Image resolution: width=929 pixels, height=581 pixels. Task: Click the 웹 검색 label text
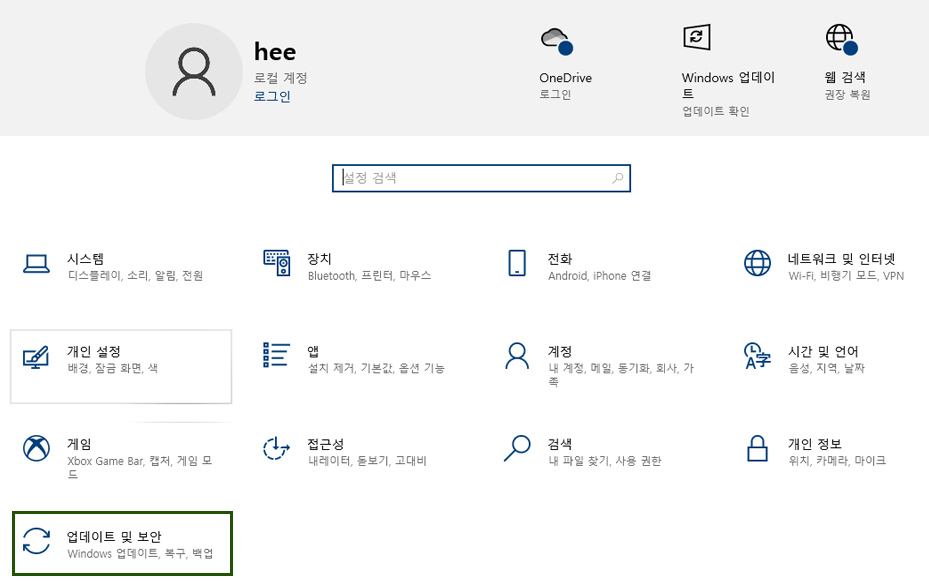tap(844, 77)
